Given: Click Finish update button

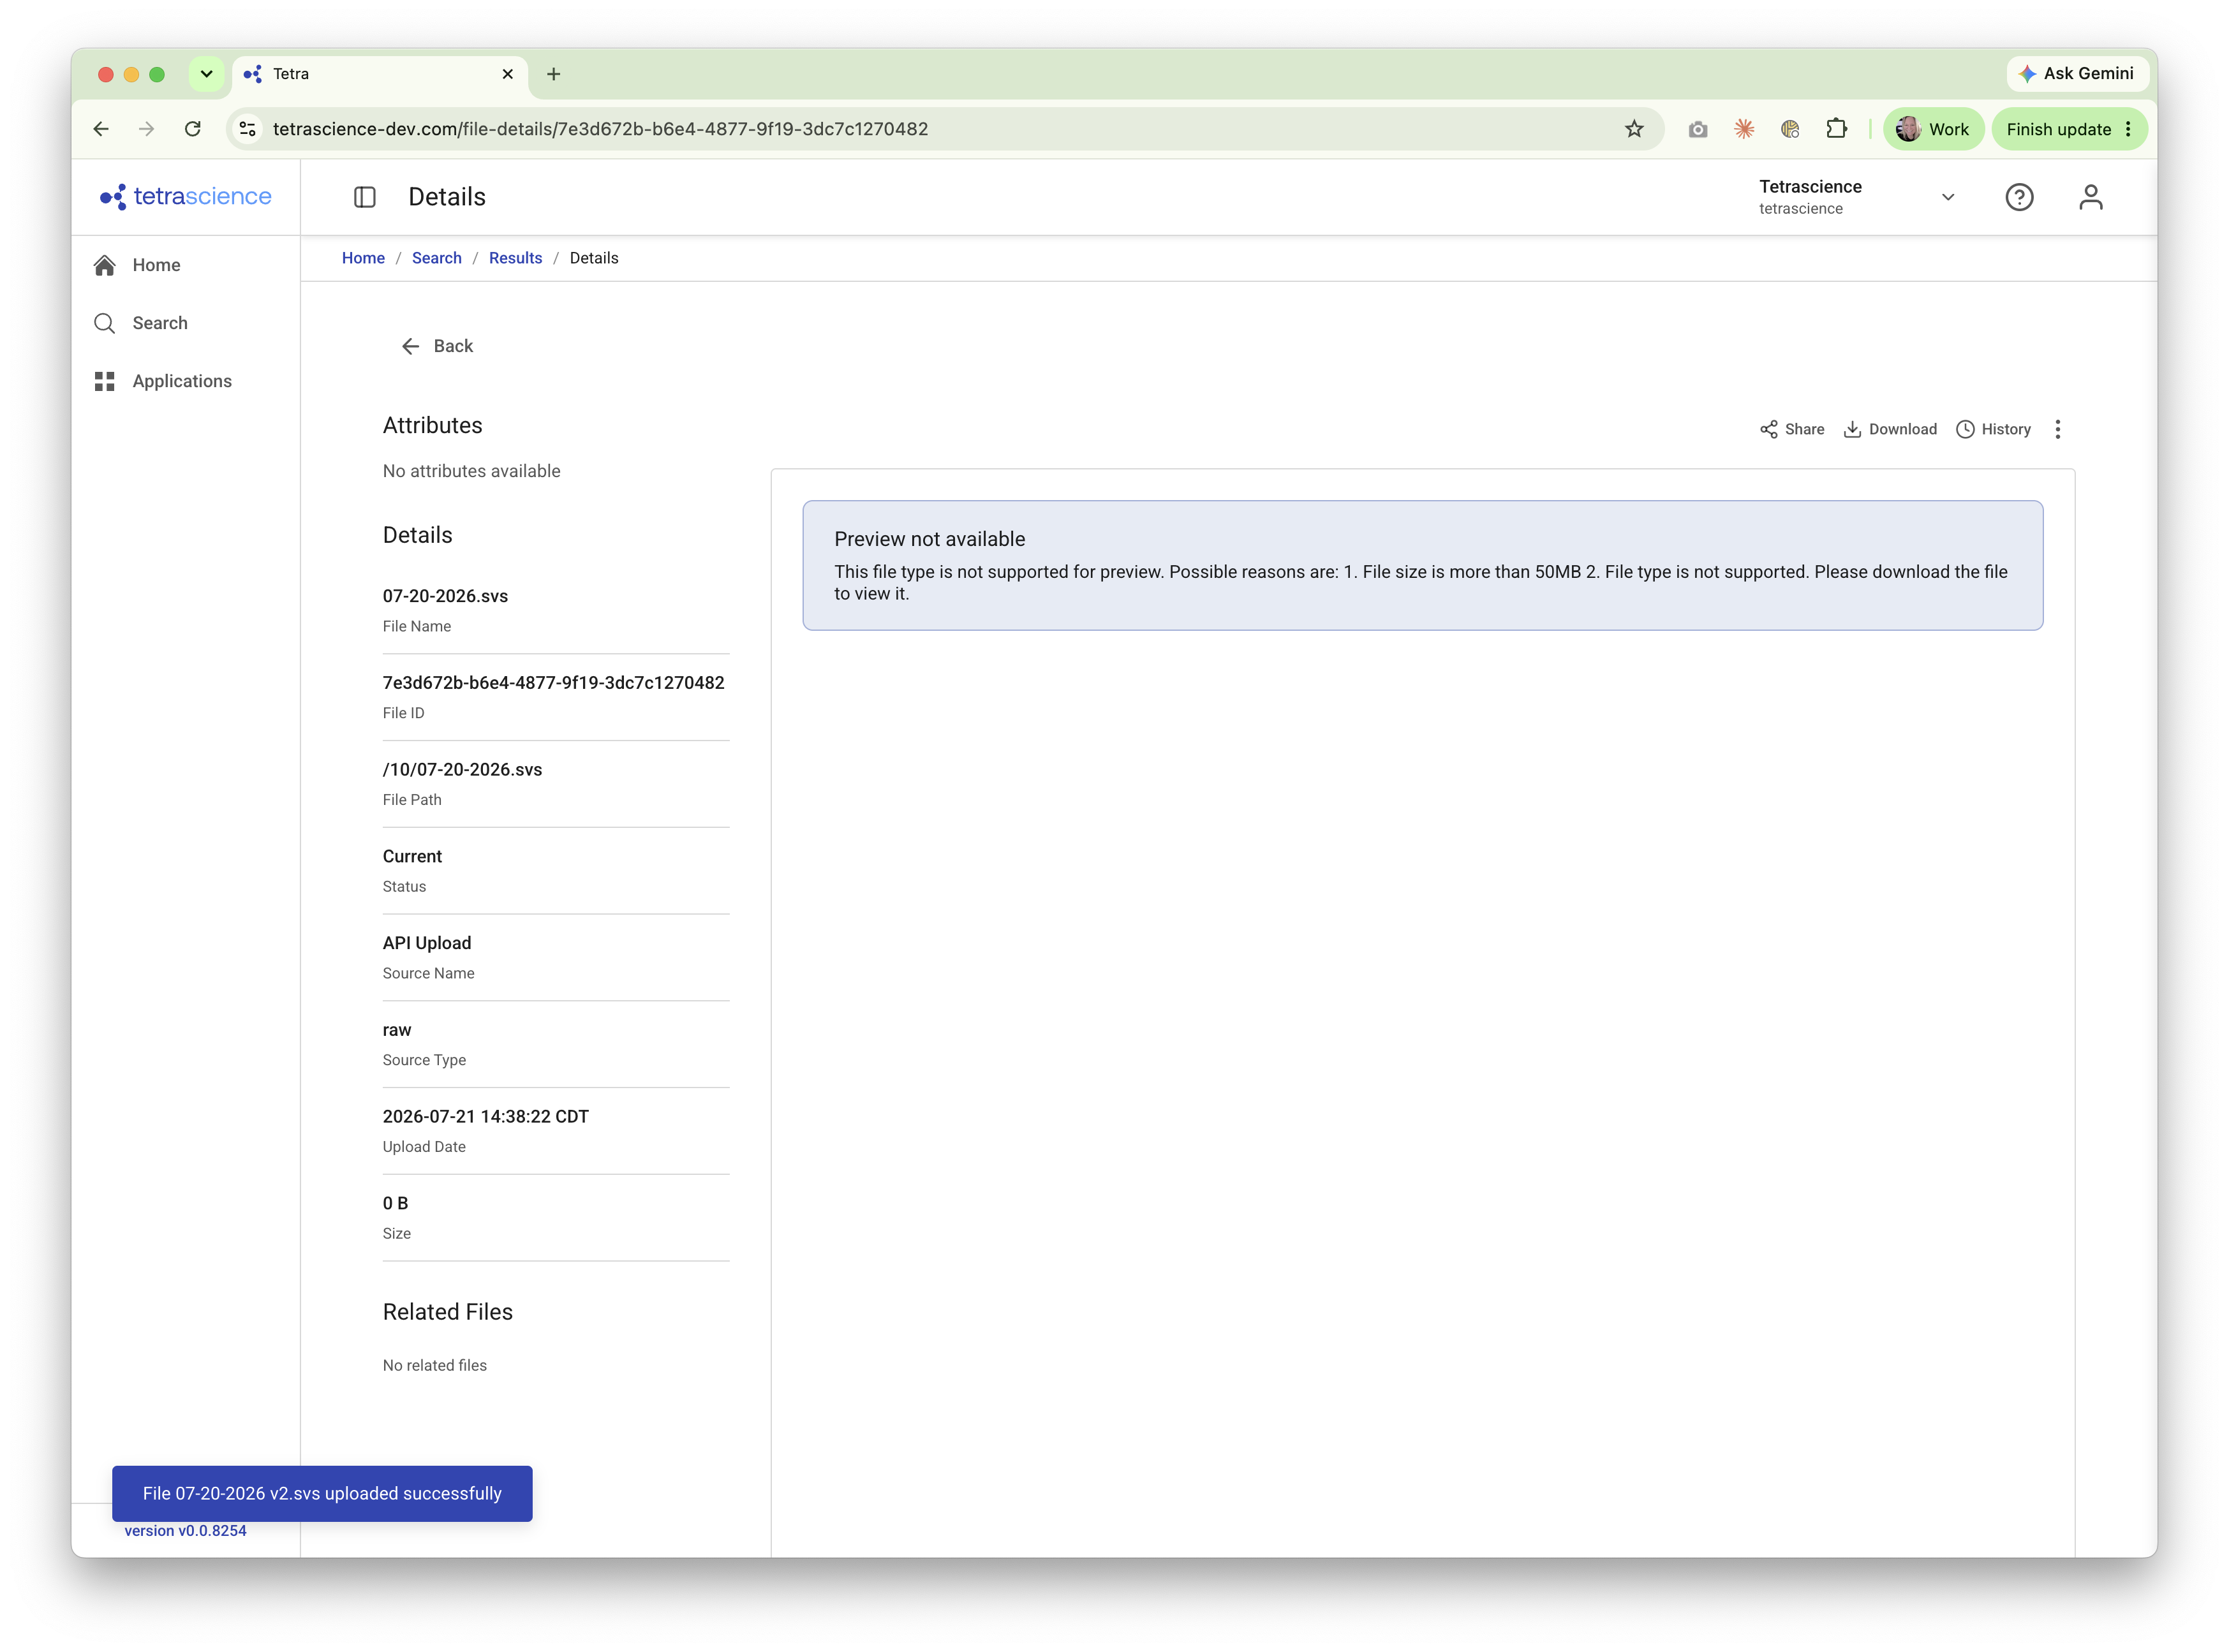Looking at the screenshot, I should coord(2069,129).
